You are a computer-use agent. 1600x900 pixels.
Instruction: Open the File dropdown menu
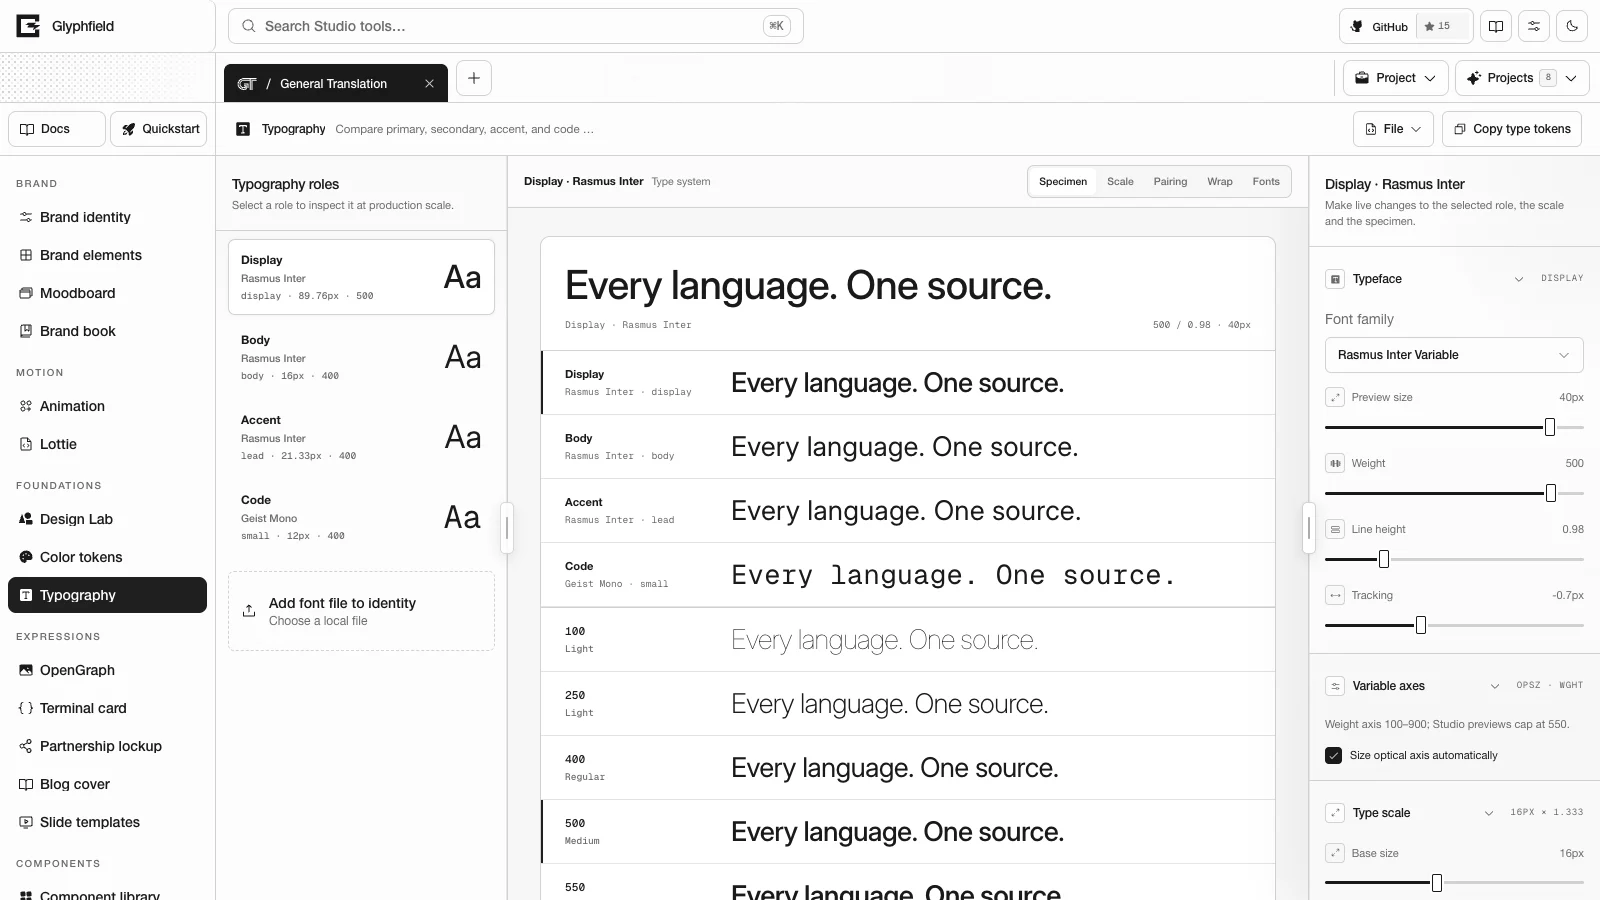pos(1393,129)
